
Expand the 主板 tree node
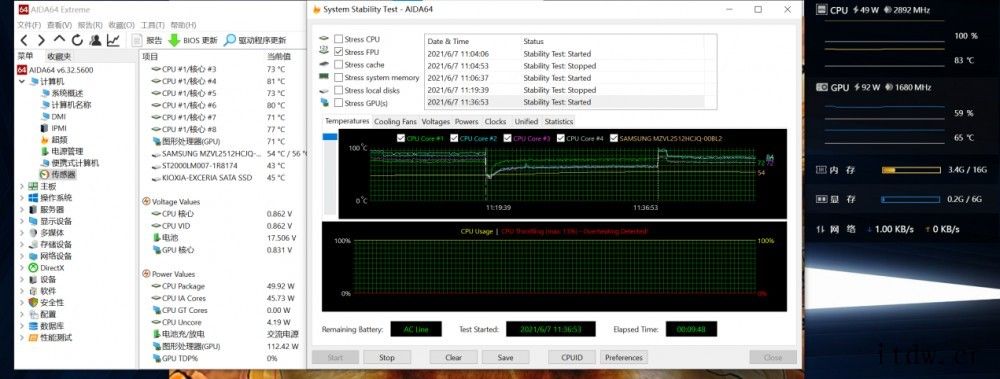(x=22, y=186)
